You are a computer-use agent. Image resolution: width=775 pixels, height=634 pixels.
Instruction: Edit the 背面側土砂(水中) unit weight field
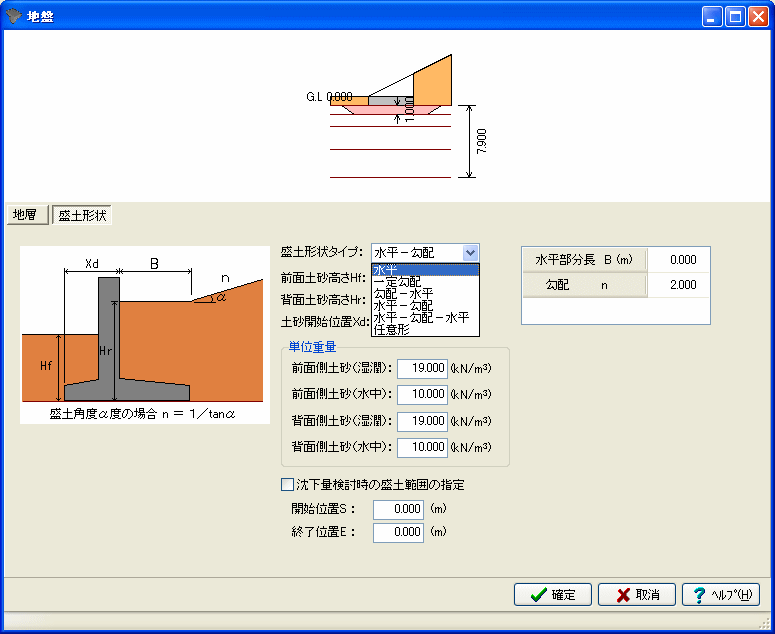[423, 447]
